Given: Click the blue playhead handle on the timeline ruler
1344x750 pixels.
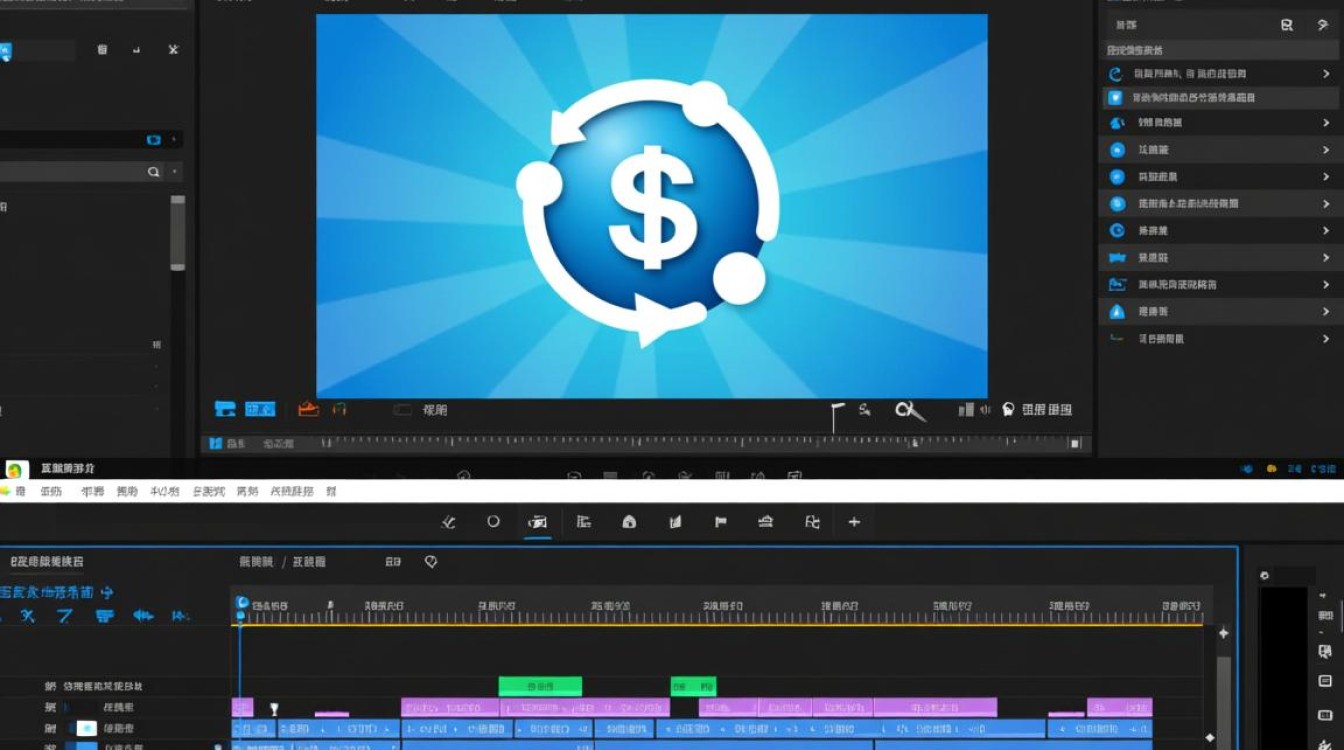Looking at the screenshot, I should 241,603.
